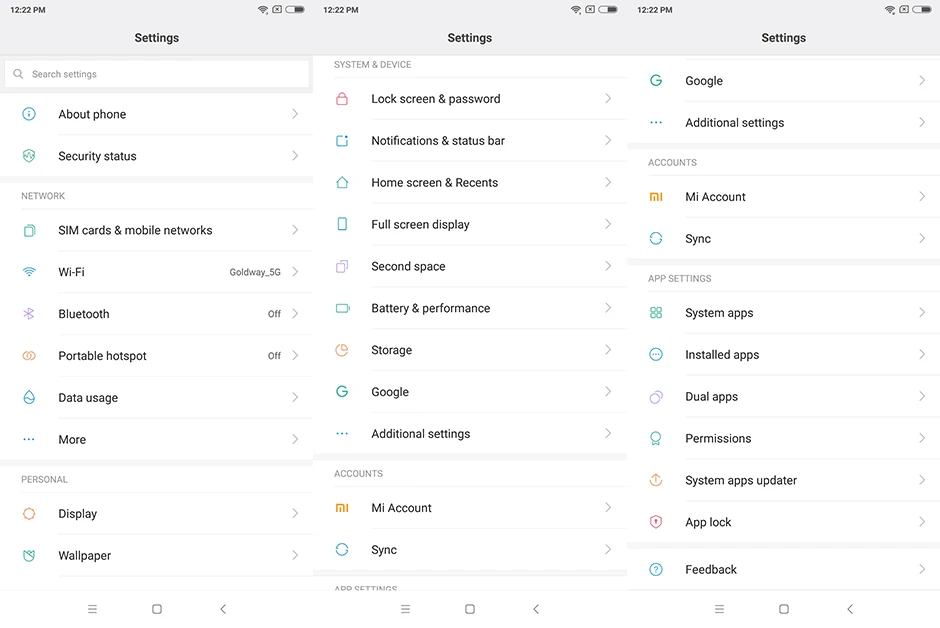The image size is (940, 628).
Task: Tap the Bluetooth icon
Action: point(29,313)
